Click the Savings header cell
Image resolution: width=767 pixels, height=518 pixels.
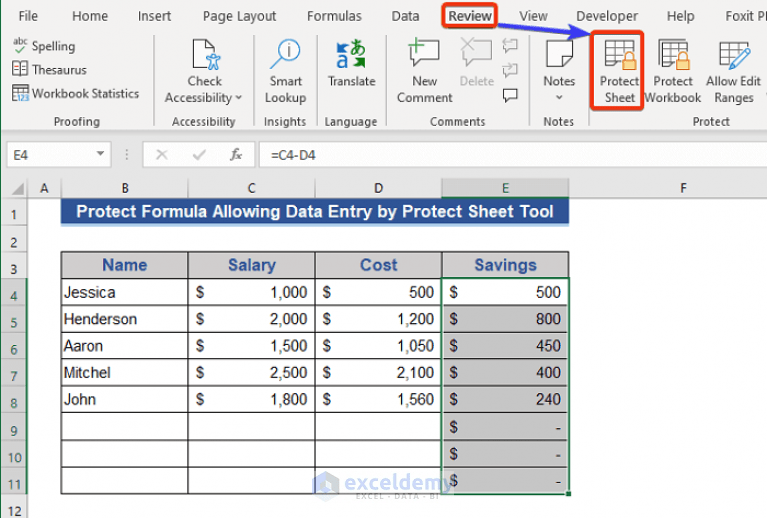pyautogui.click(x=505, y=265)
